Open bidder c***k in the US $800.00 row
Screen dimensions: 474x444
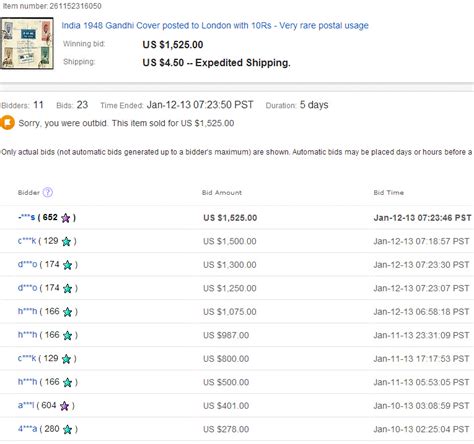coord(27,359)
